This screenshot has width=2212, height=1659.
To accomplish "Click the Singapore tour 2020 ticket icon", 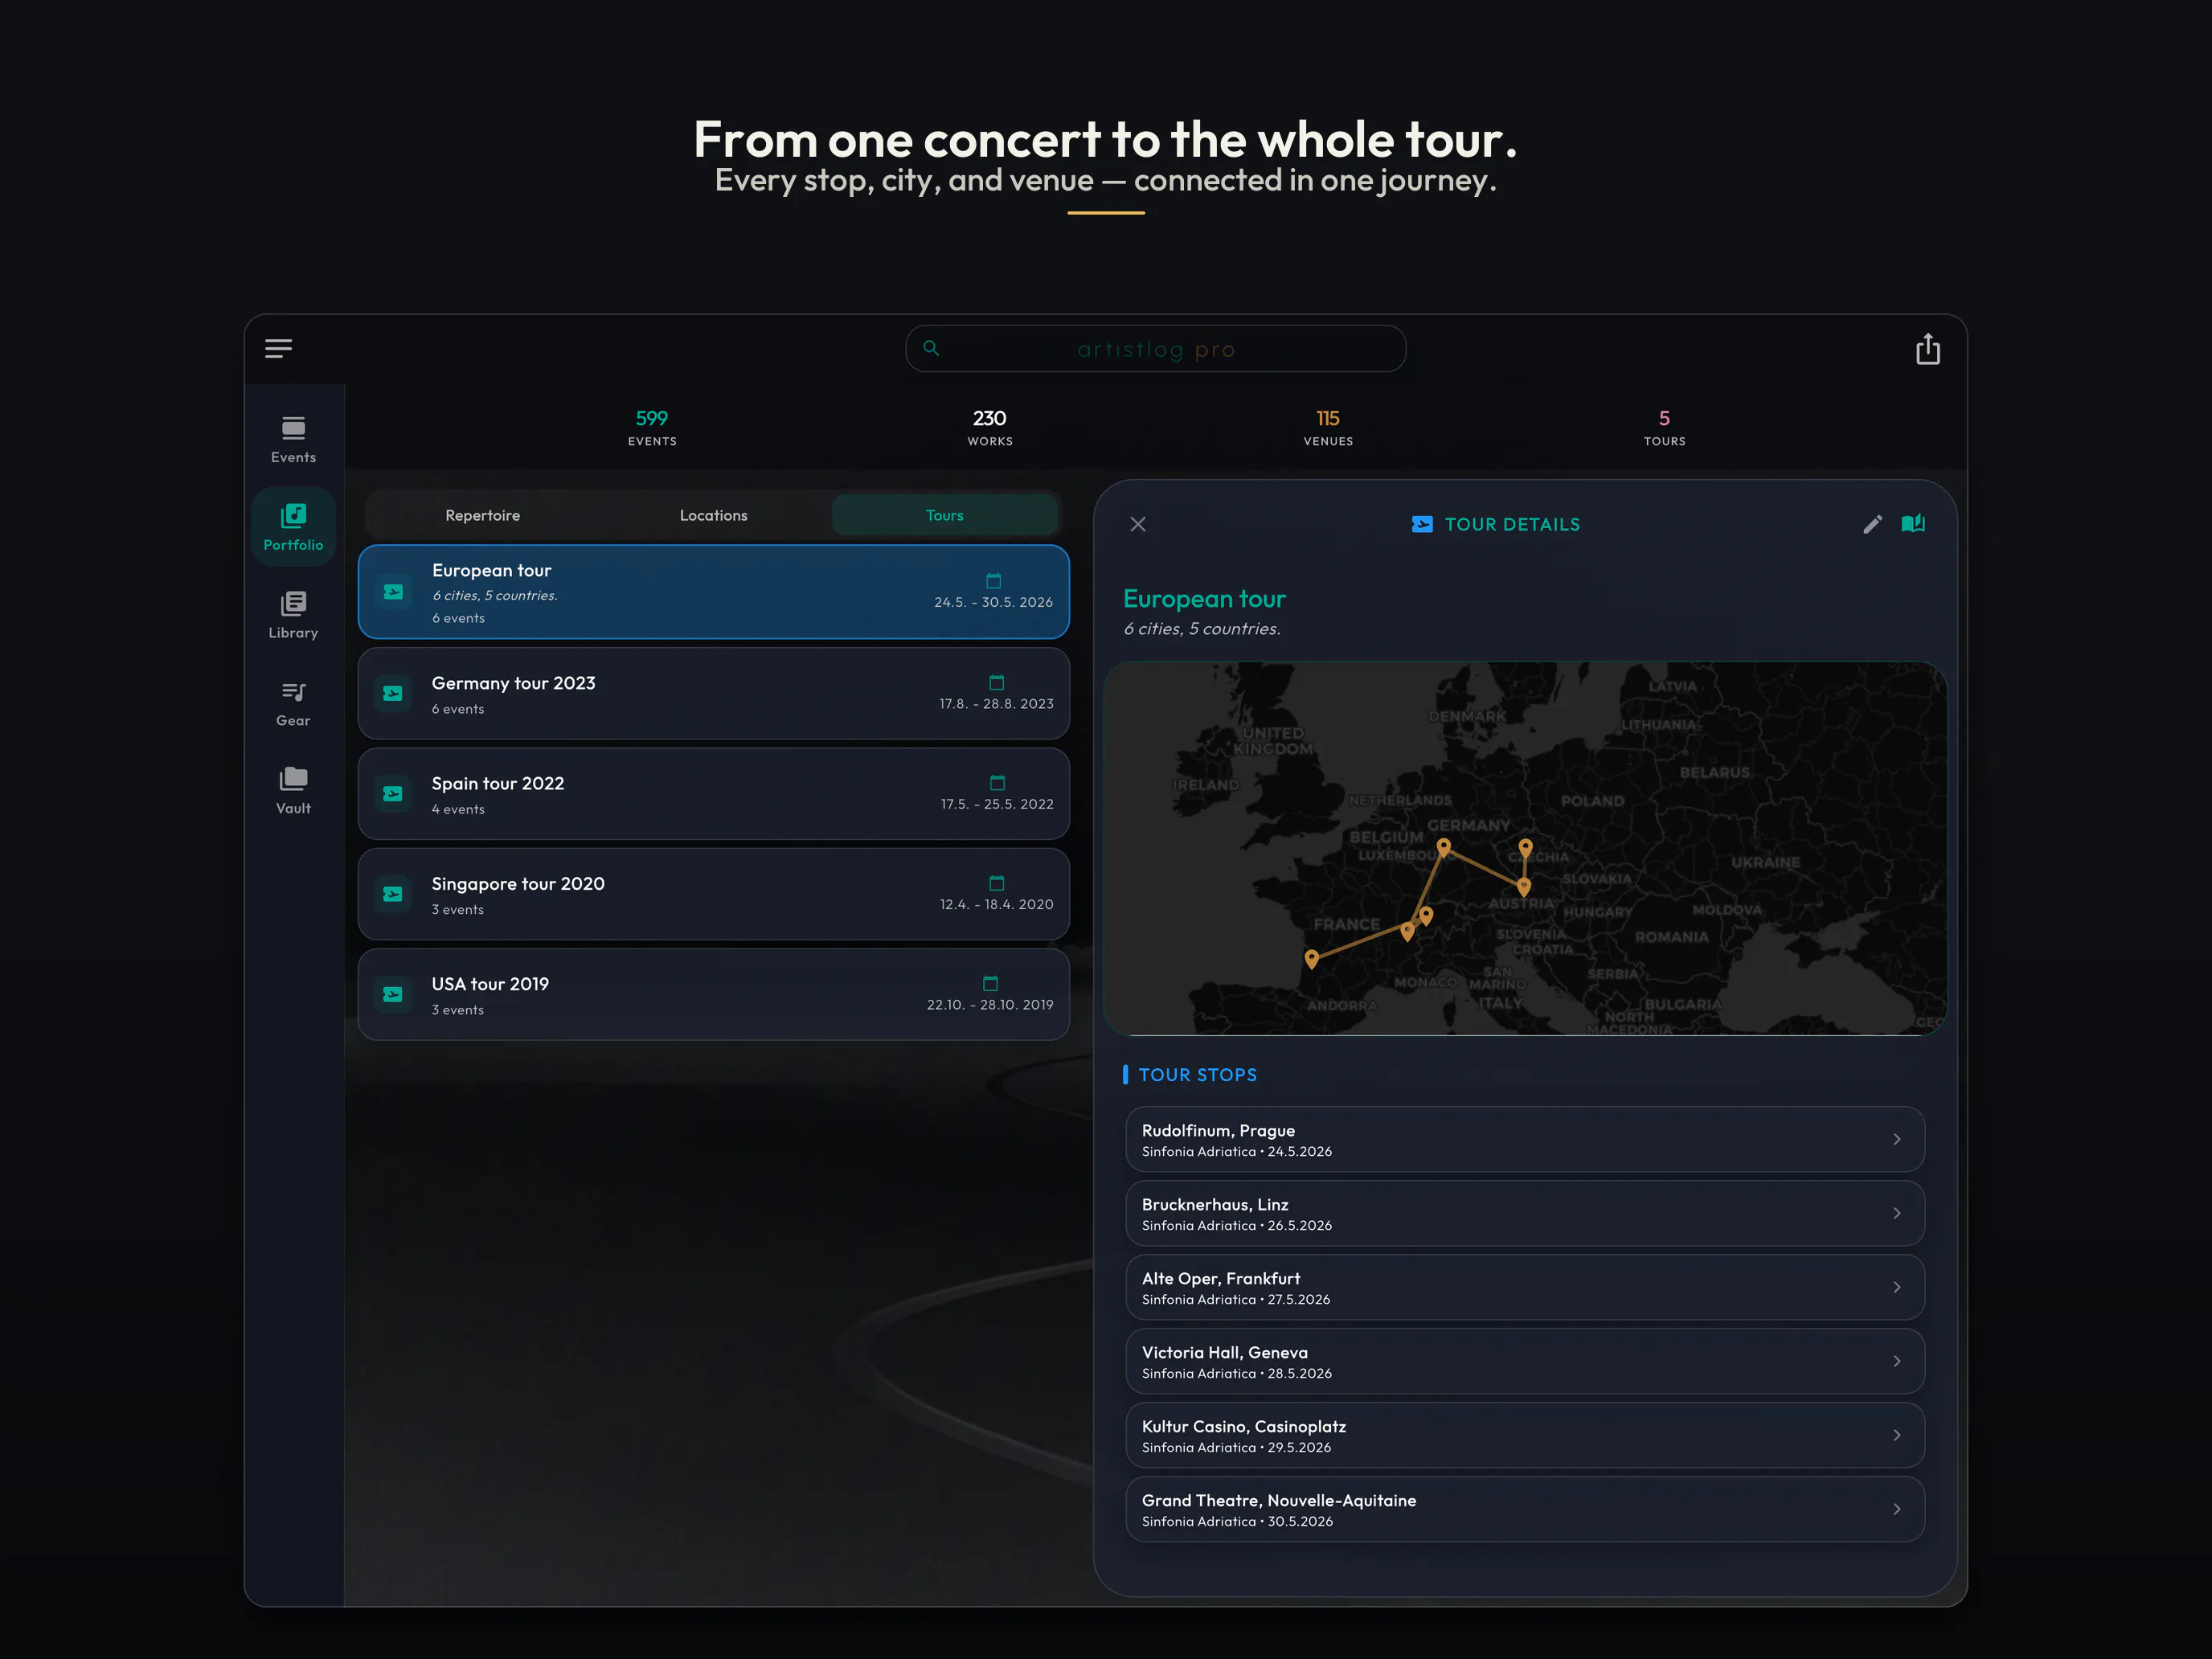I will point(393,894).
